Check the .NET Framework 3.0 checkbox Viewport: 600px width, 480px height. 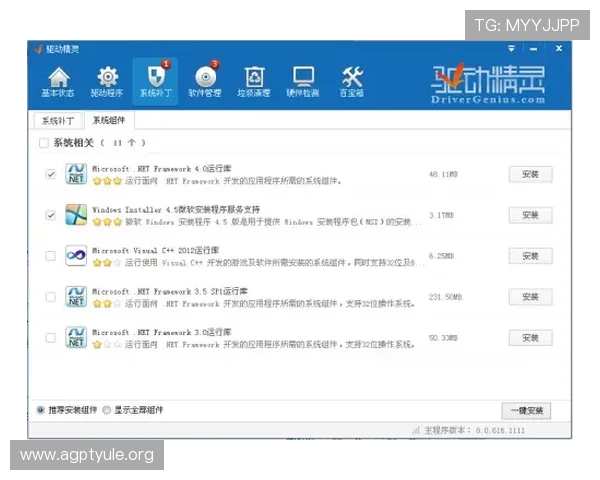click(x=51, y=338)
